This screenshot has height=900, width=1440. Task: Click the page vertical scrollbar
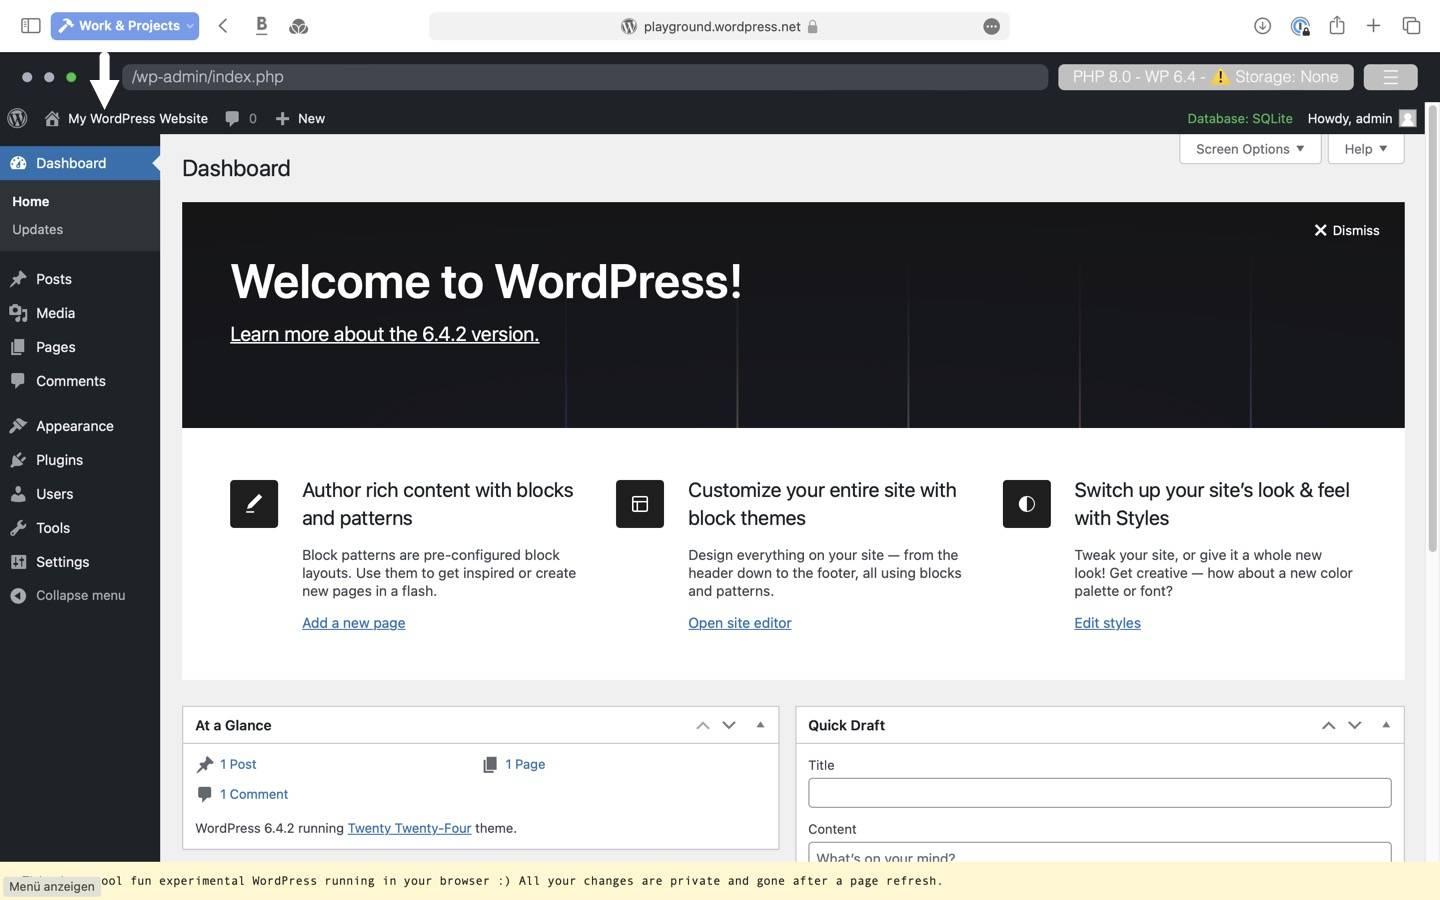(1432, 328)
